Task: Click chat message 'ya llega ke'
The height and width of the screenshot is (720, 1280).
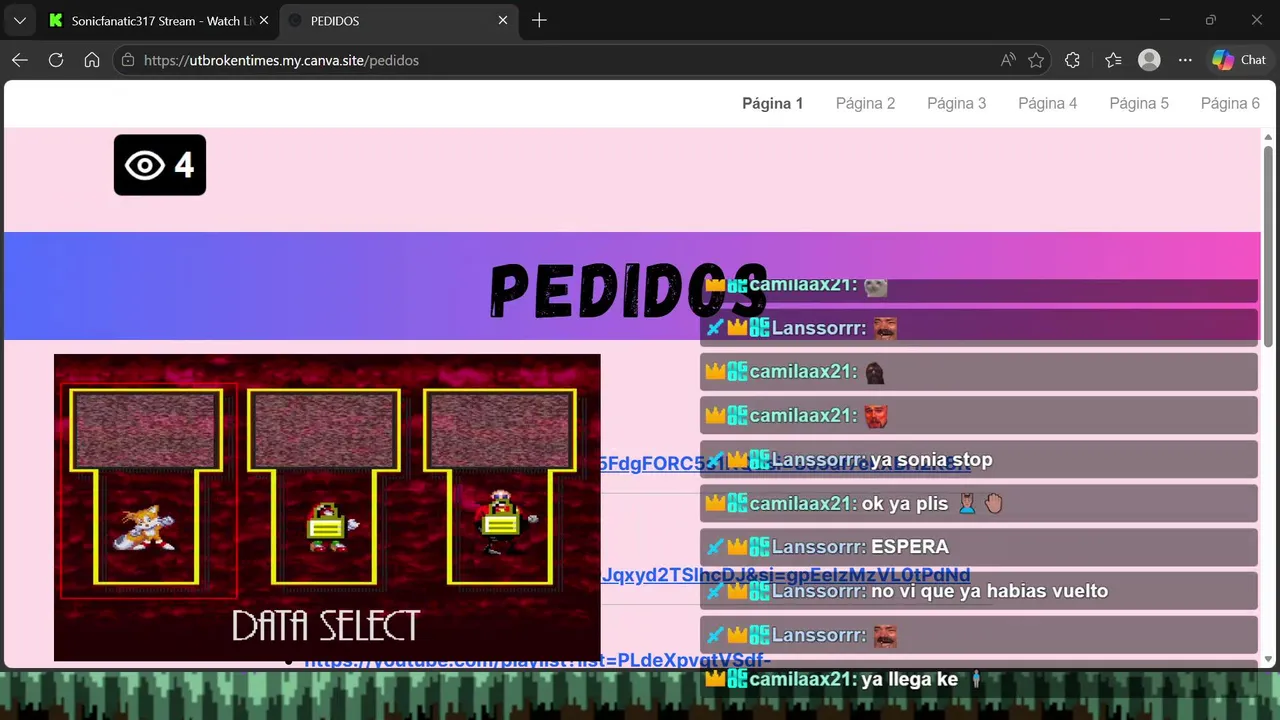Action: pos(909,679)
